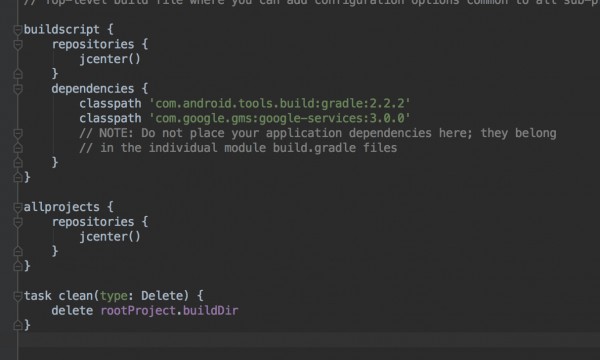Click the '// NOTE: Do not place' comment
The width and height of the screenshot is (600, 360).
point(318,133)
